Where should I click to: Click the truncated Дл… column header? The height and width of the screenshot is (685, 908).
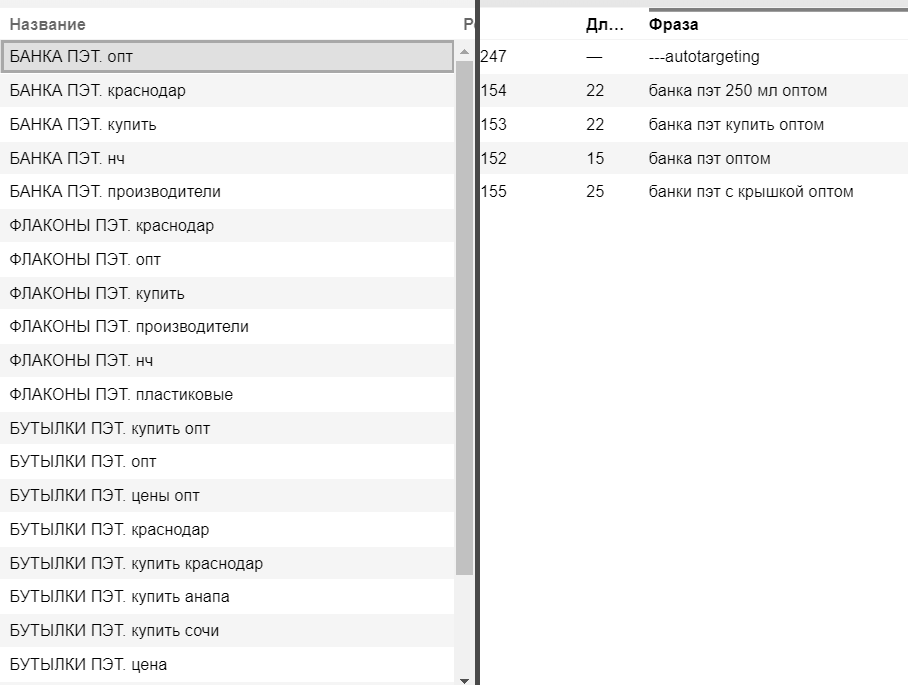[x=605, y=24]
